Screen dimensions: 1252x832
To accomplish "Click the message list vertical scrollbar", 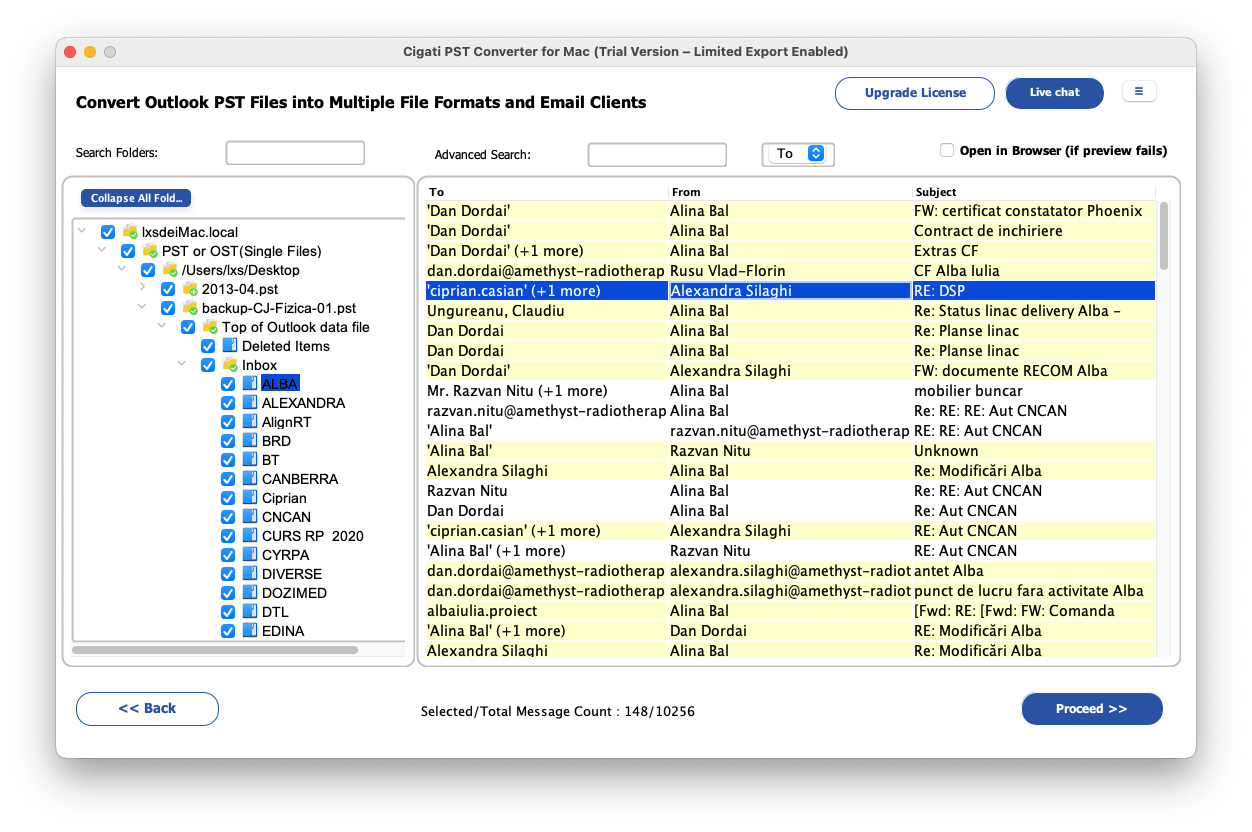I will [1164, 235].
